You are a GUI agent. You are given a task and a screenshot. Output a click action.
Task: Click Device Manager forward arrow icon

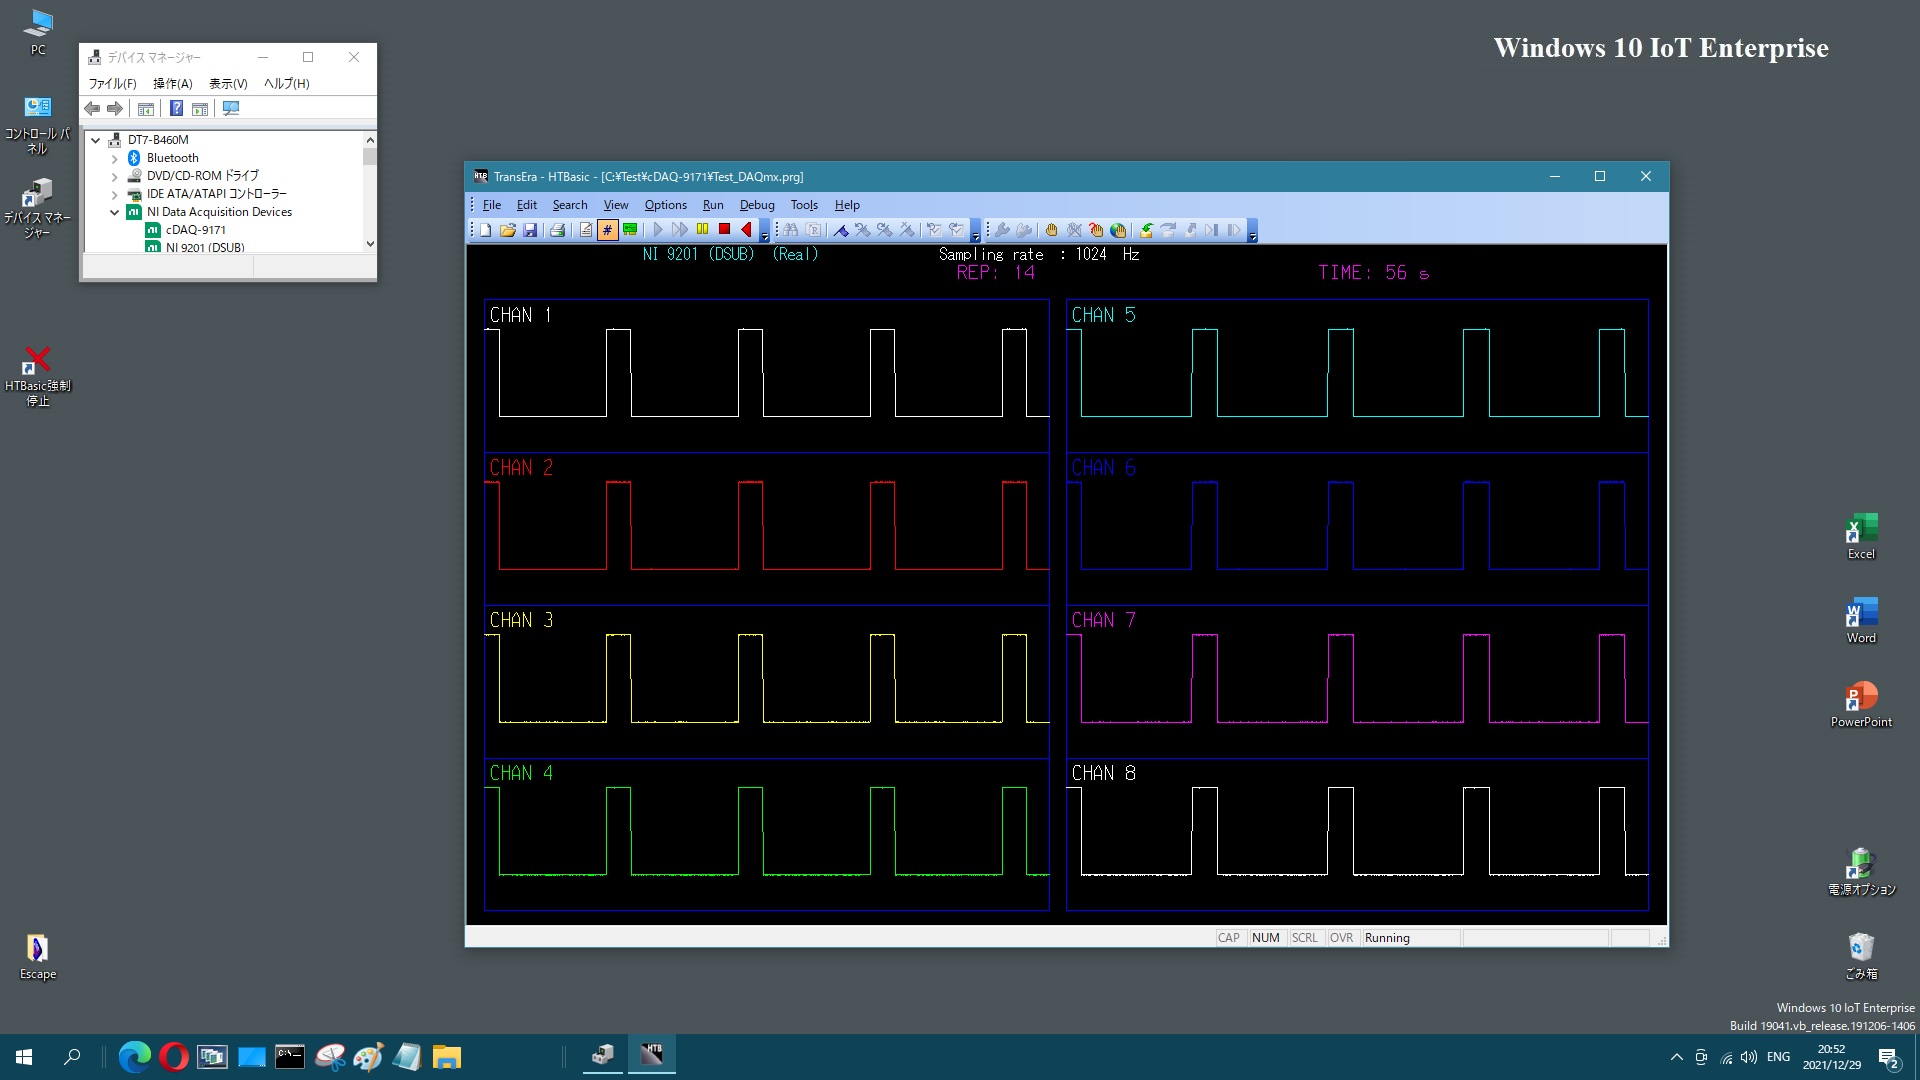click(115, 109)
